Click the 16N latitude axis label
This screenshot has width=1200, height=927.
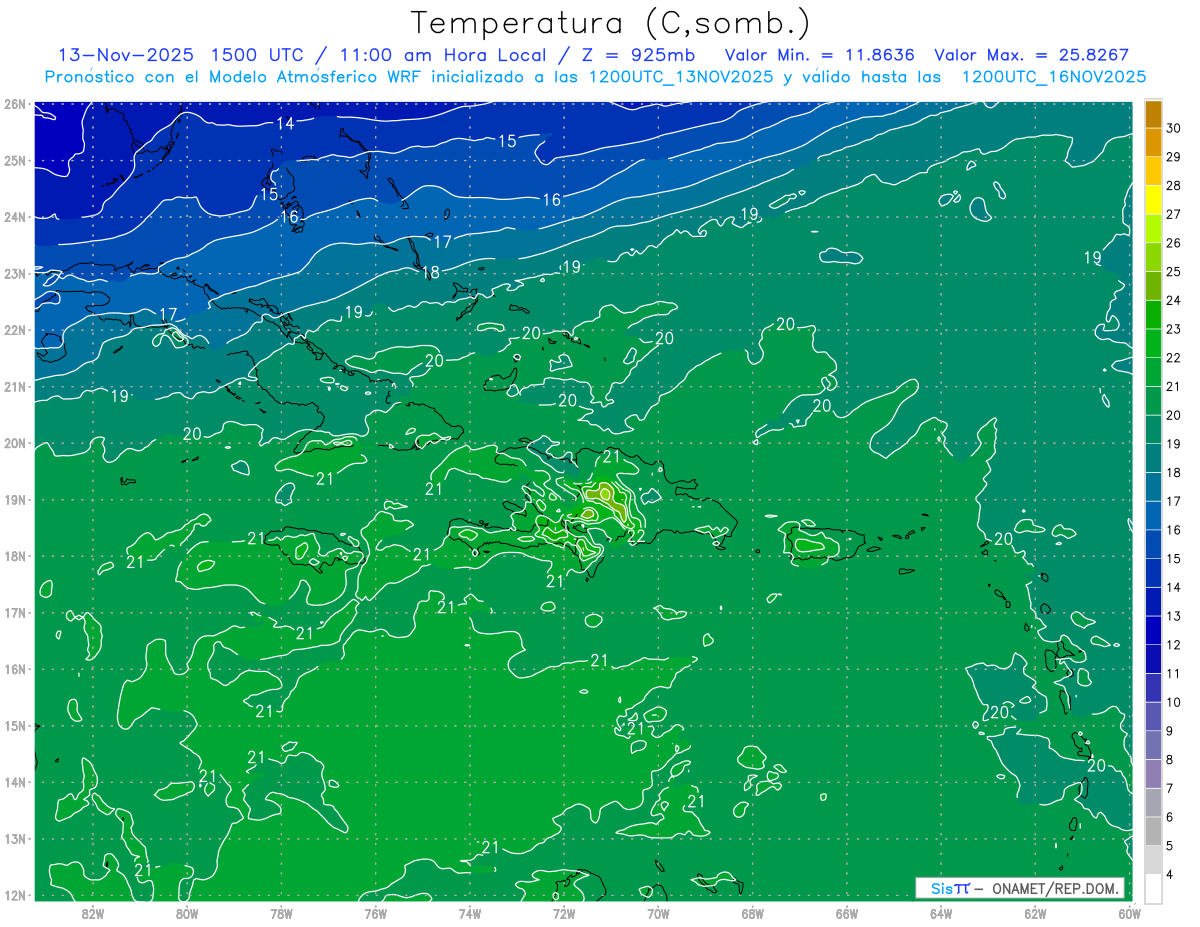15,669
